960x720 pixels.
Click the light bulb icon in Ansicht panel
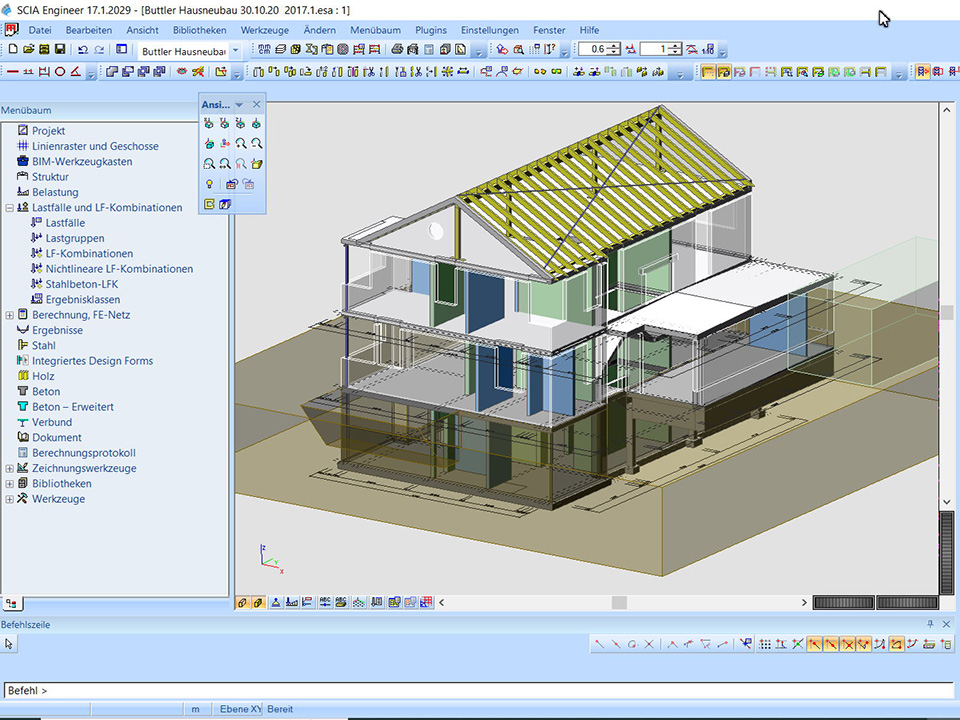pos(209,184)
